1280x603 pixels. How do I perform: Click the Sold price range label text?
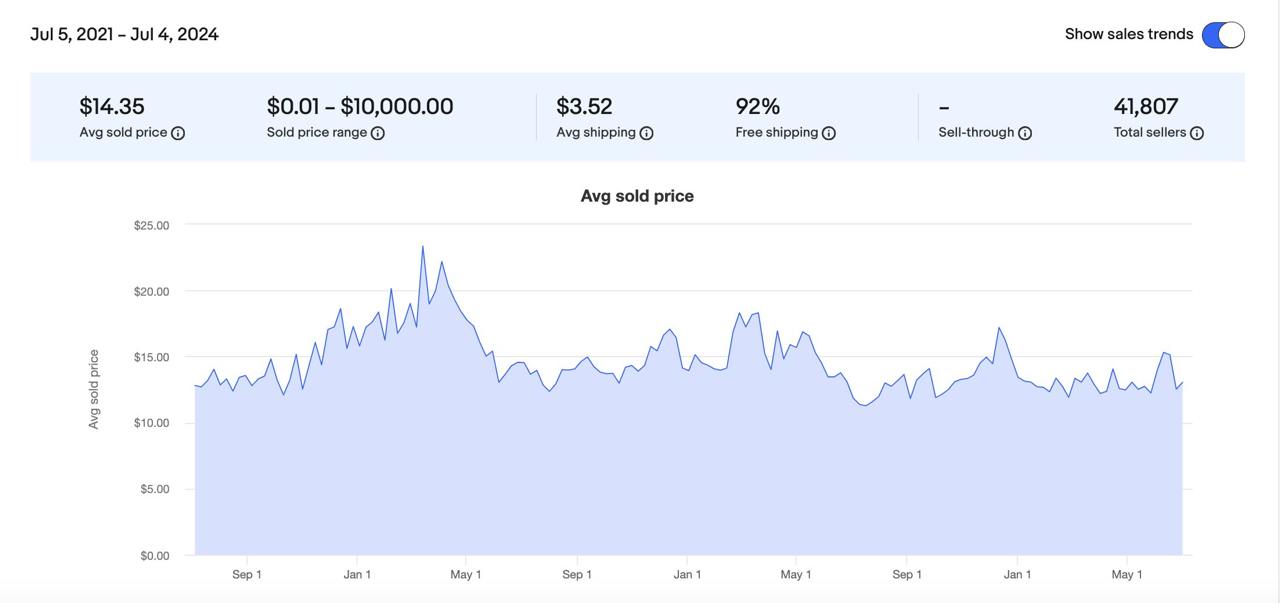[317, 132]
